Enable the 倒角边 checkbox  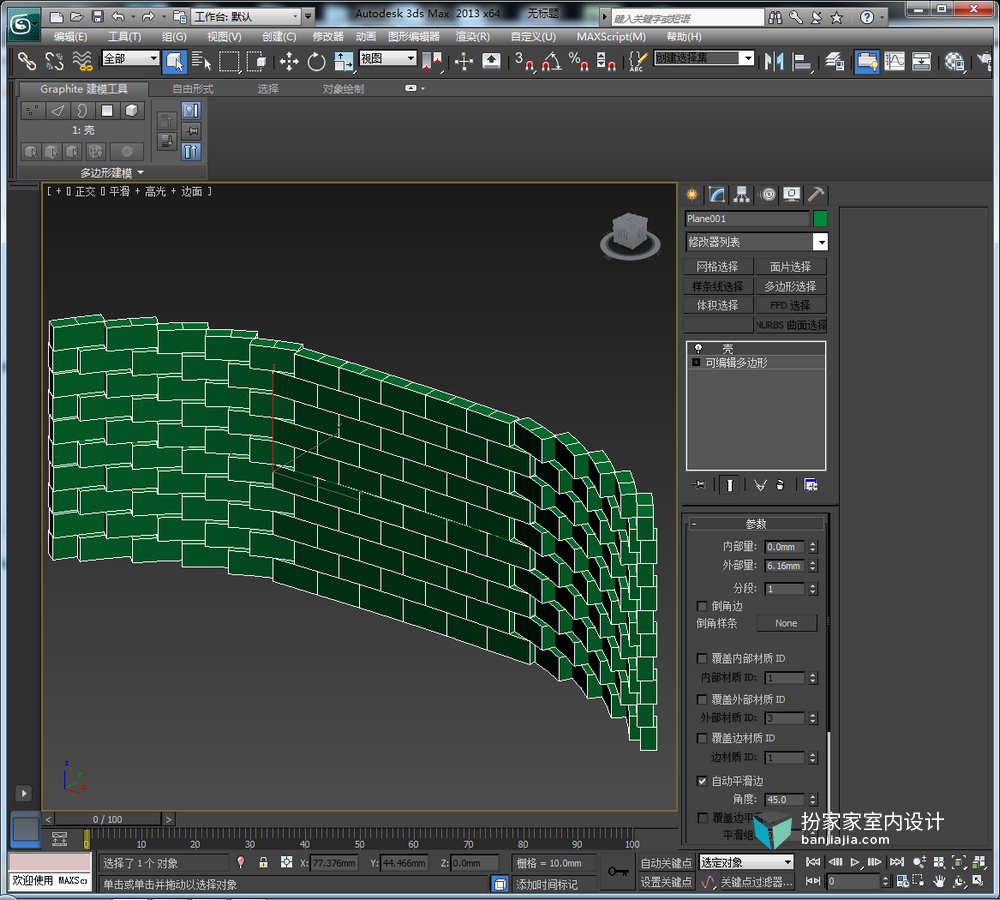[x=702, y=606]
